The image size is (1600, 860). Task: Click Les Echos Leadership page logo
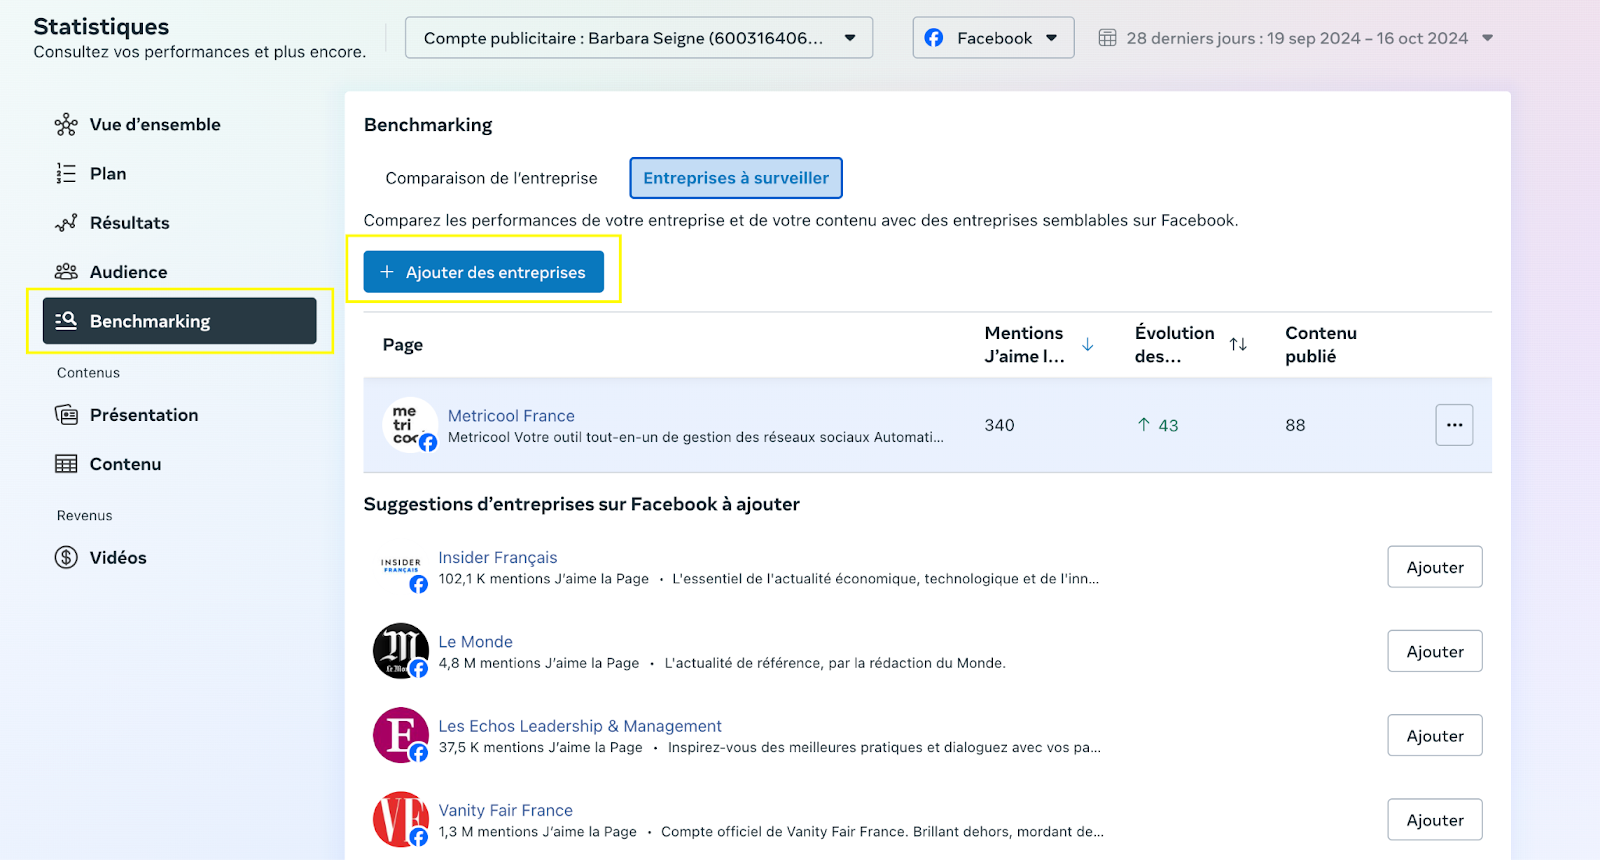401,735
